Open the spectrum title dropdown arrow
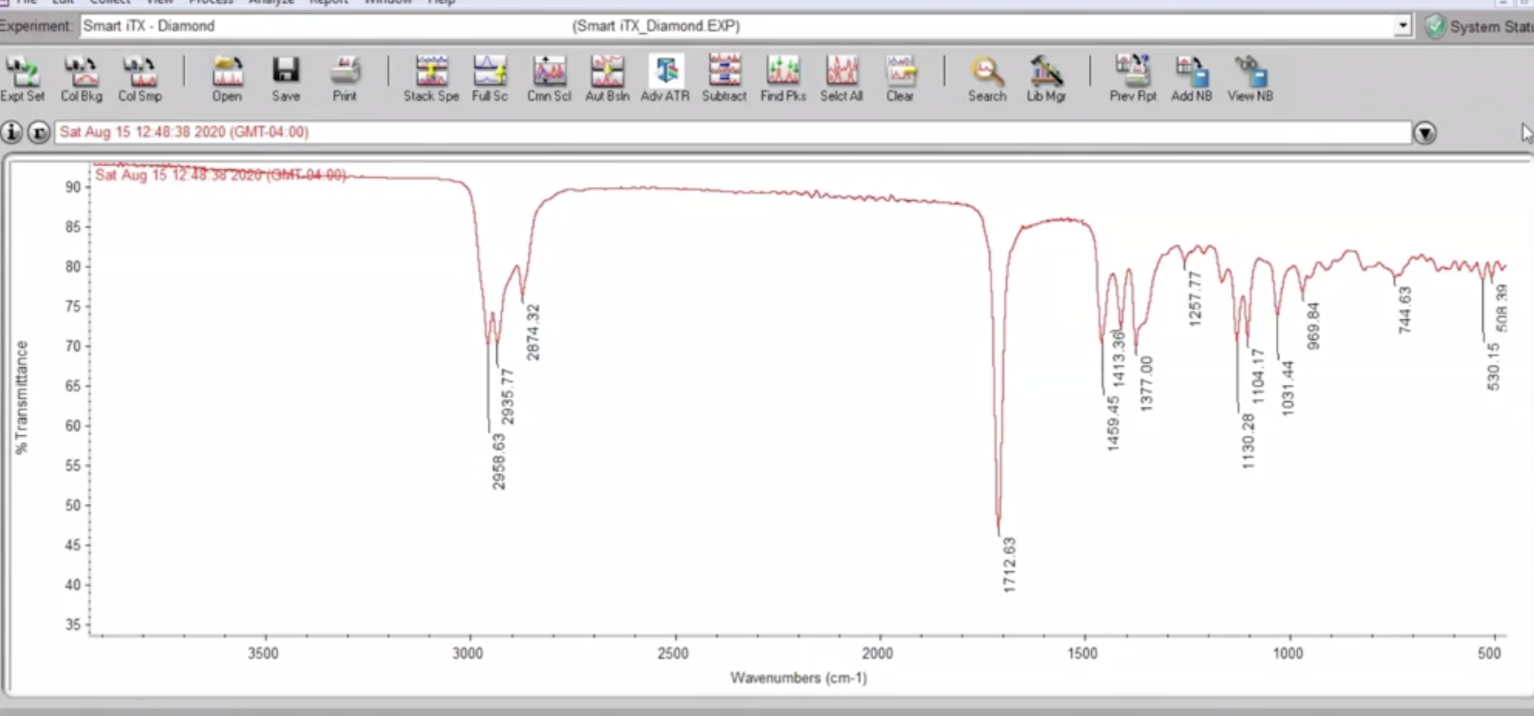The width and height of the screenshot is (1534, 716). point(1423,132)
